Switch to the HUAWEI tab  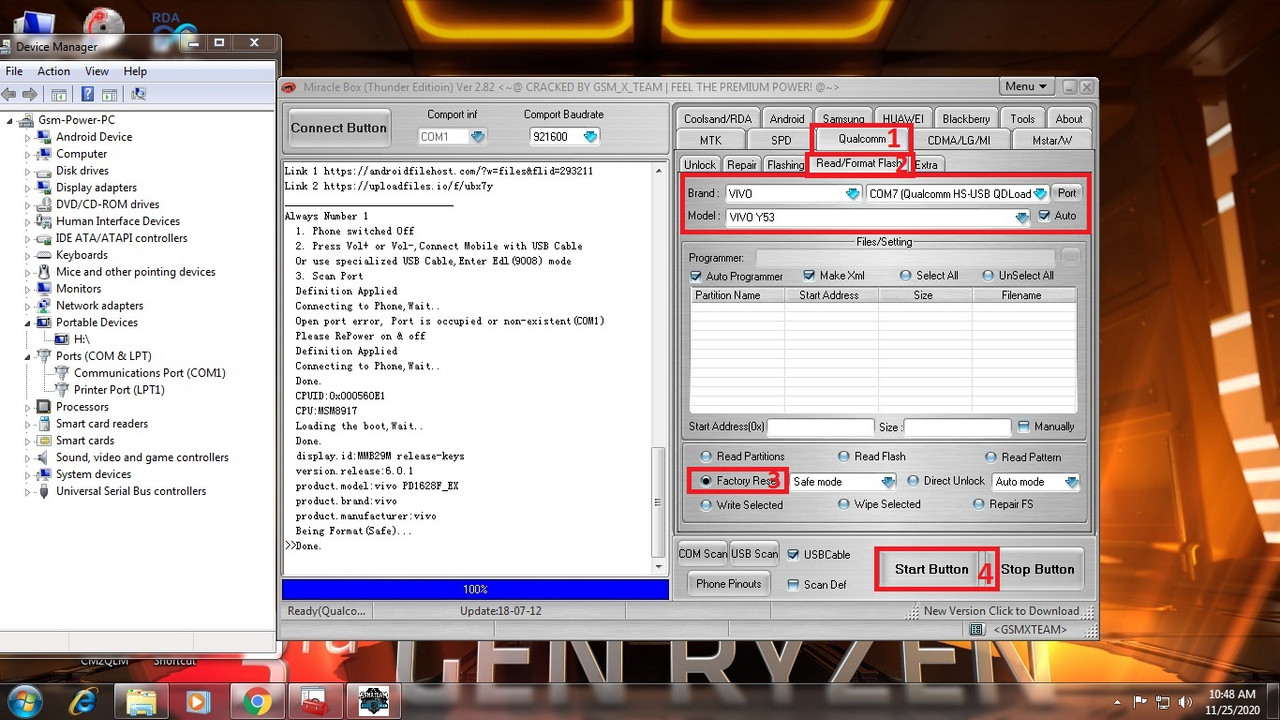(903, 119)
